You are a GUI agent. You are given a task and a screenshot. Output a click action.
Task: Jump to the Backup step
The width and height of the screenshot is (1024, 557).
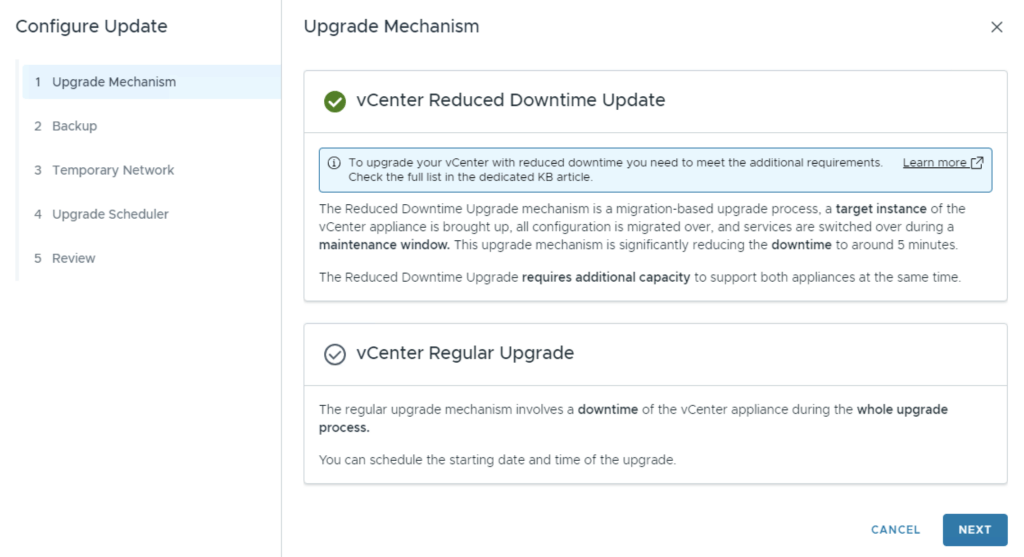pyautogui.click(x=74, y=126)
